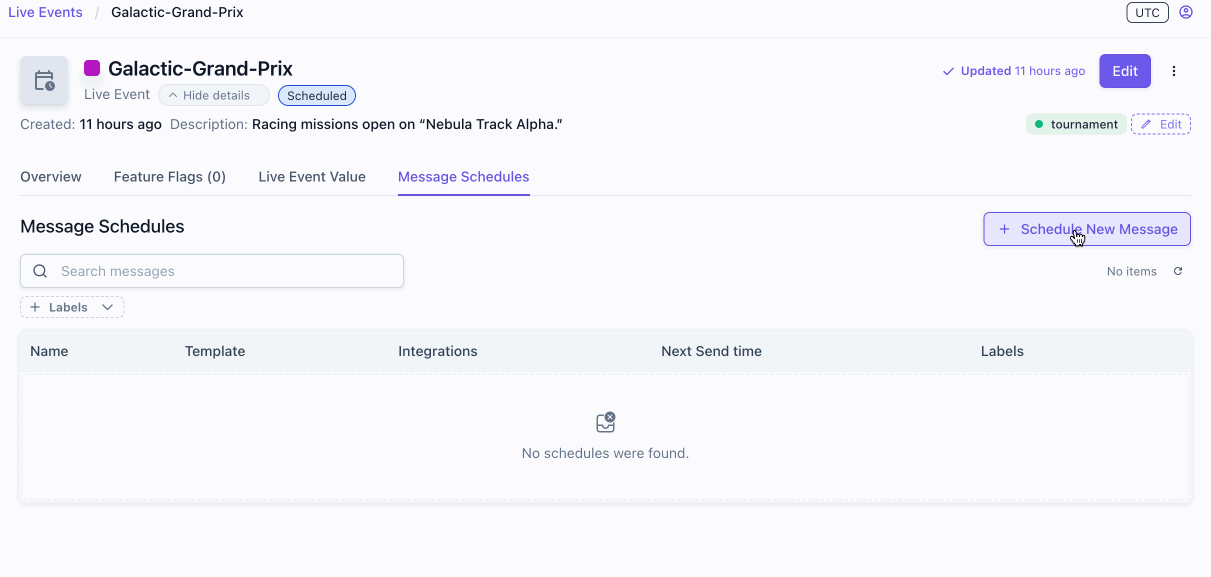
Task: Click the empty-state calendar icon under the table
Action: [605, 422]
